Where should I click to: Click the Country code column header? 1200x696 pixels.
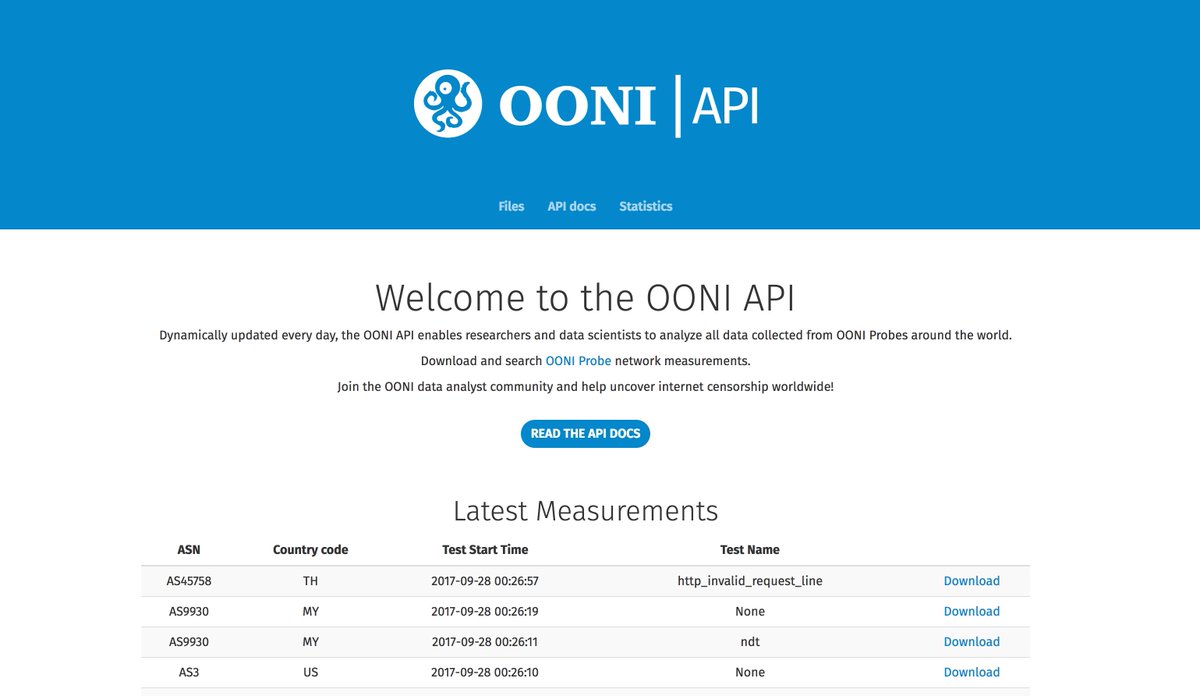pyautogui.click(x=310, y=549)
